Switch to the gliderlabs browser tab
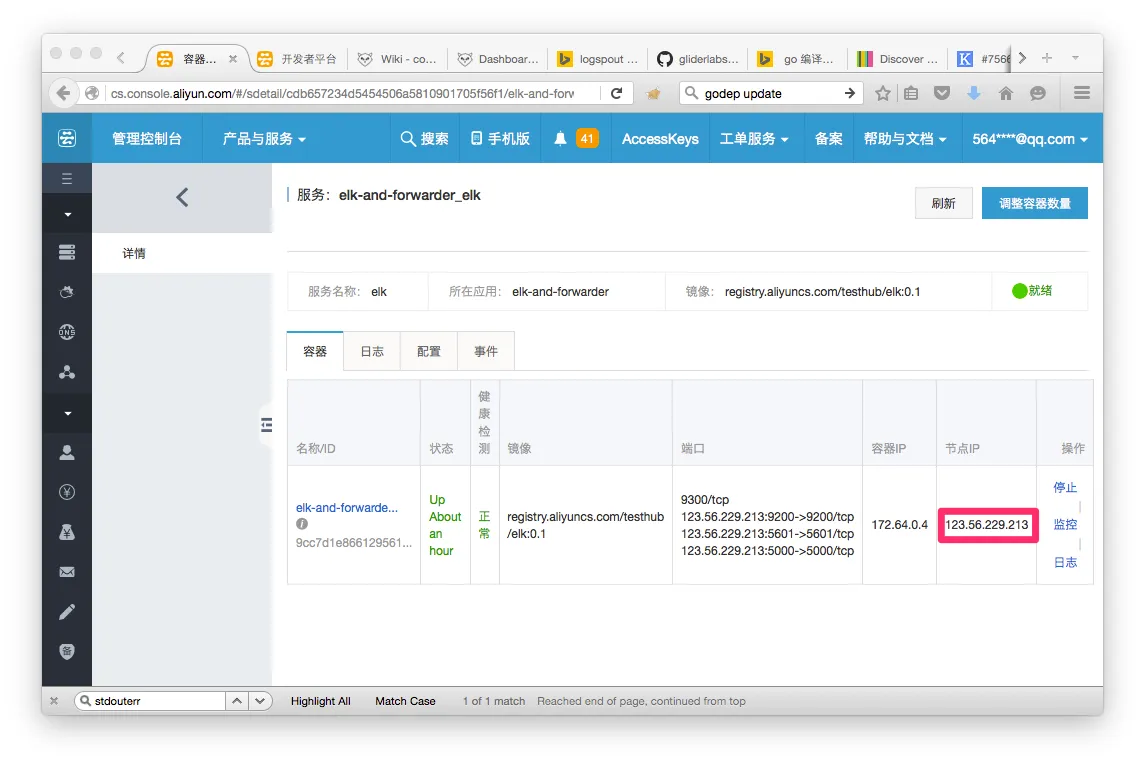 pyautogui.click(x=698, y=59)
